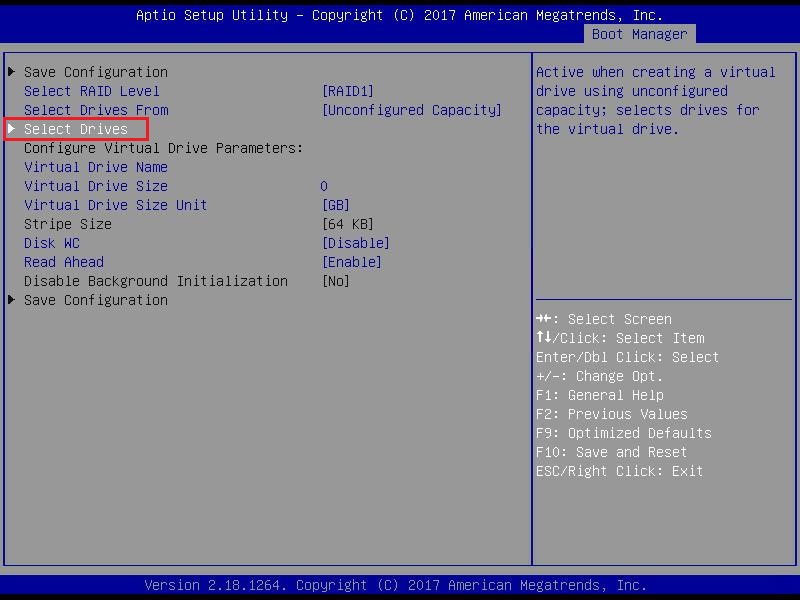Click Save Configuration above Select RAID Level
Viewport: 800px width, 600px height.
tap(96, 72)
